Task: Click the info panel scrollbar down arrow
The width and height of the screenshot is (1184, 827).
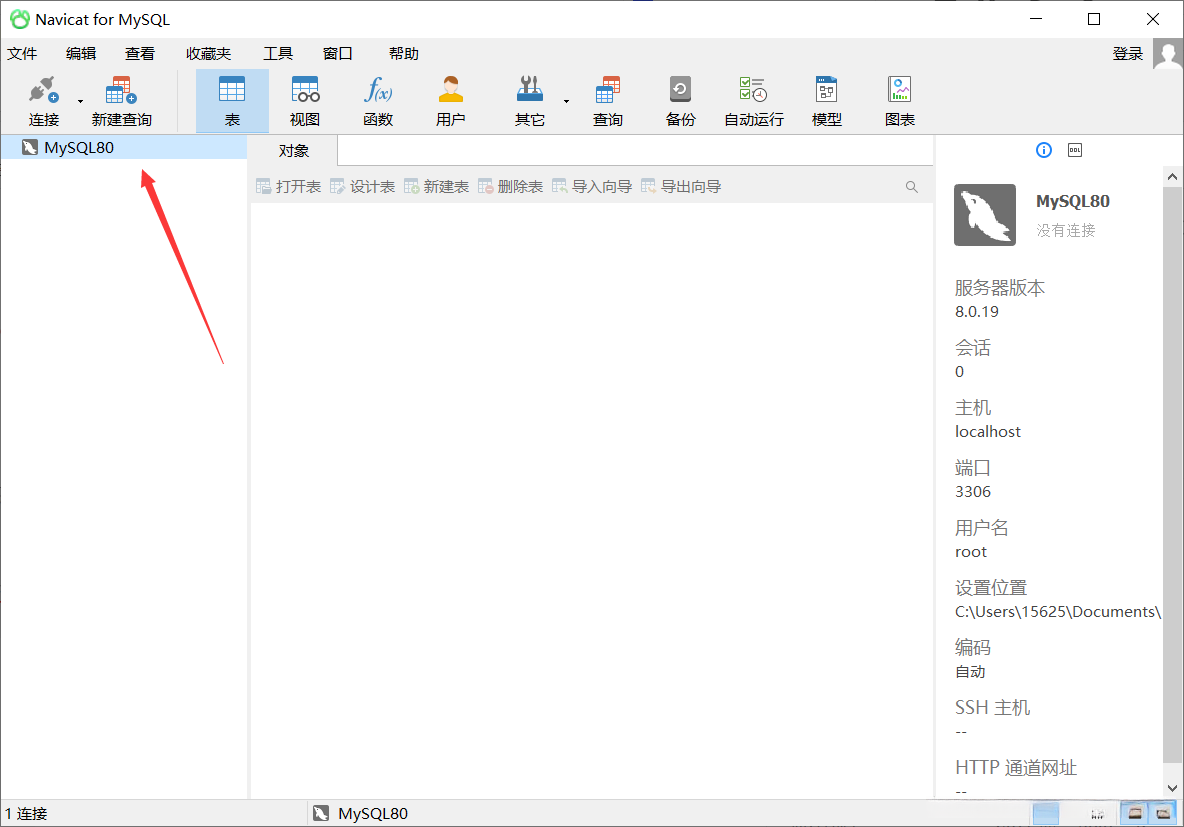Action: [1172, 788]
